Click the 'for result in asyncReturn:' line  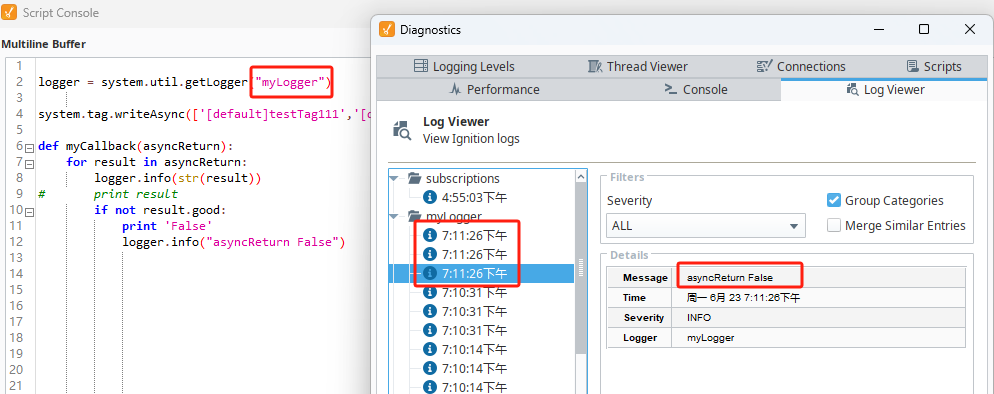[157, 162]
